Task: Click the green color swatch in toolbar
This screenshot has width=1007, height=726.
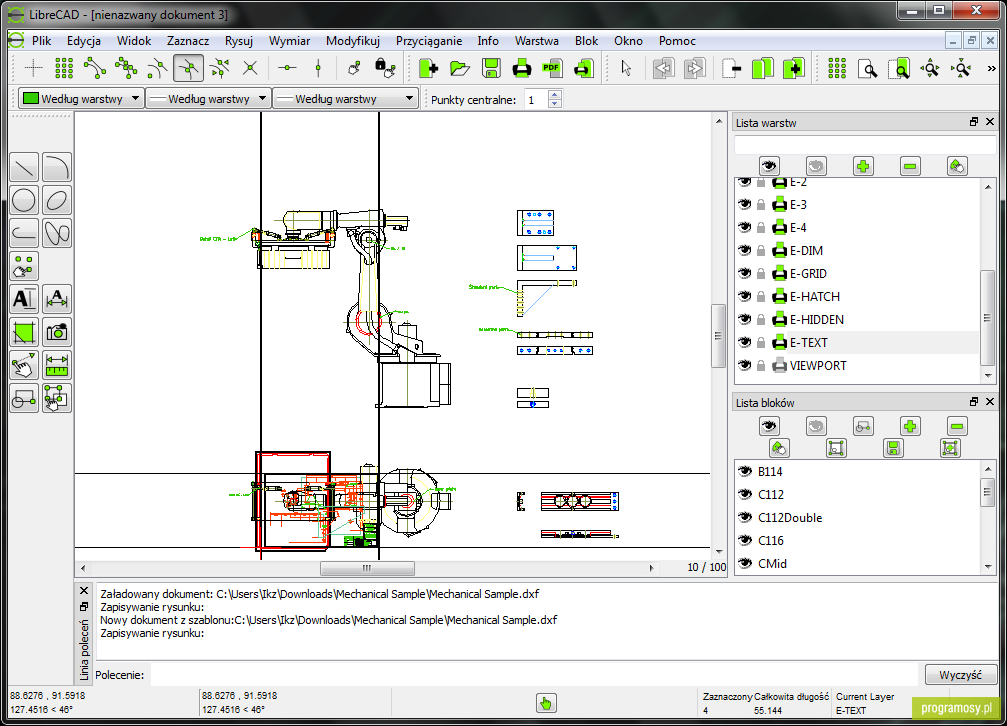Action: tap(30, 98)
